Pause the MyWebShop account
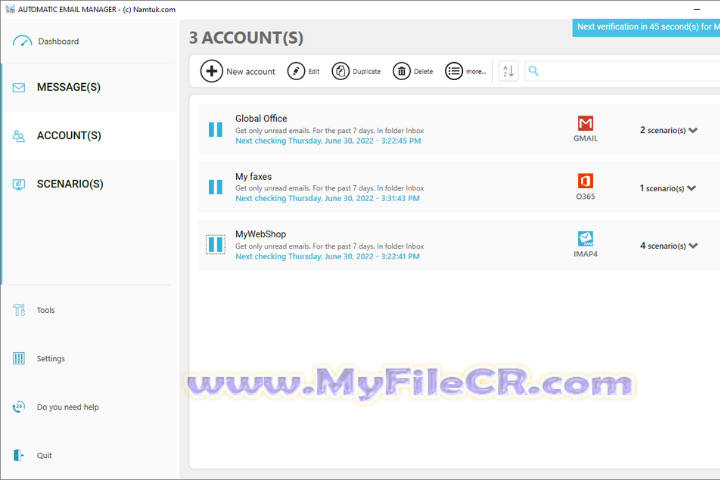Image resolution: width=720 pixels, height=480 pixels. (x=215, y=244)
